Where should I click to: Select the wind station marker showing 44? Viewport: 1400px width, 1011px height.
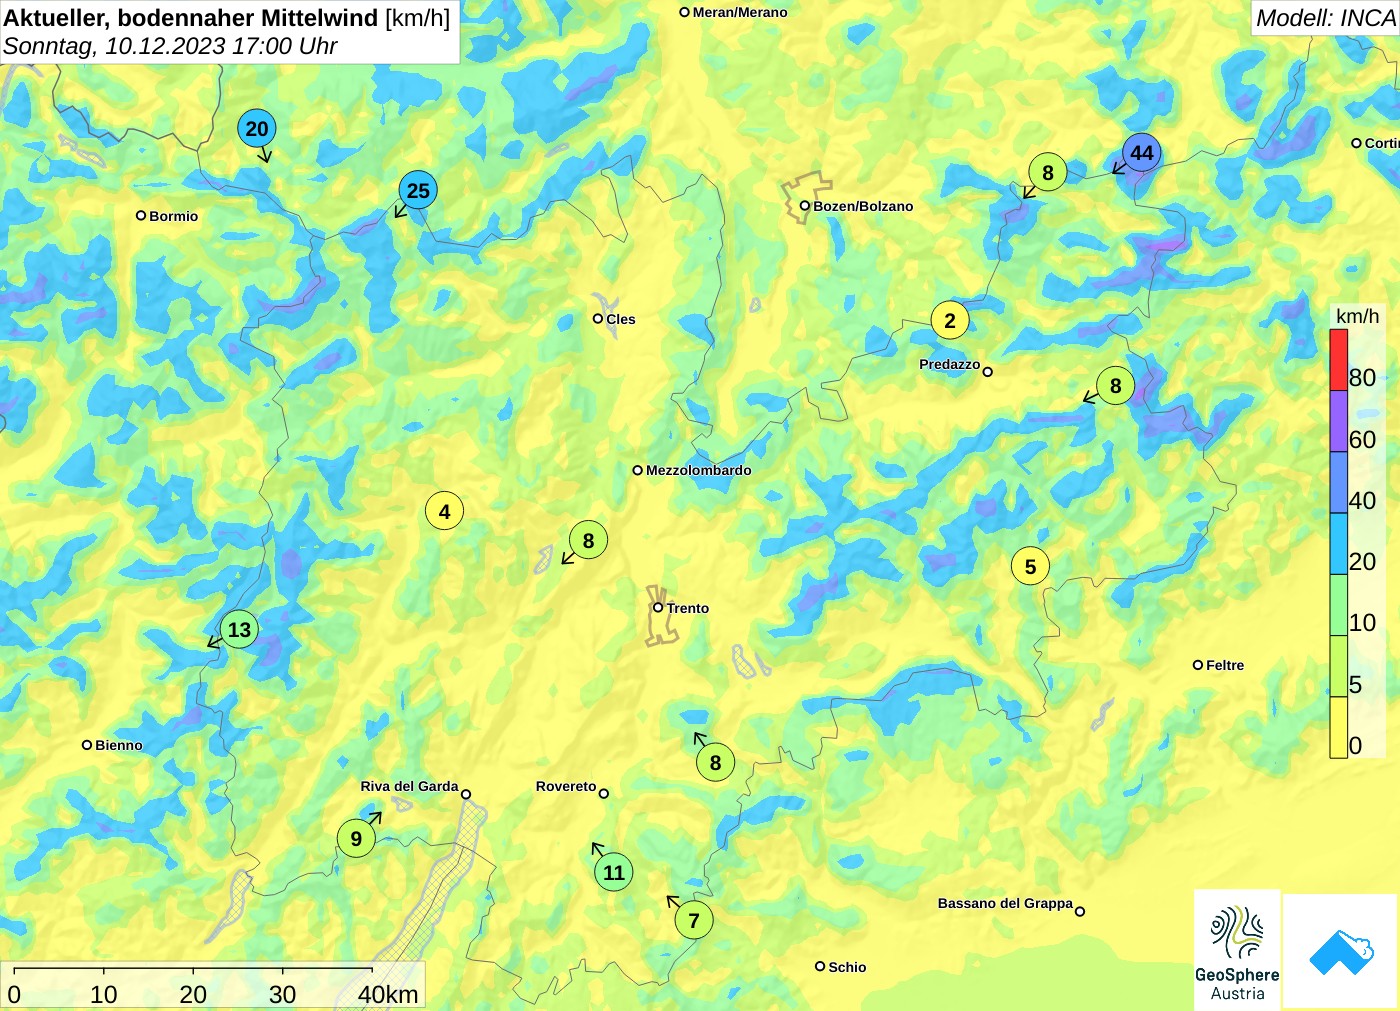coord(1141,153)
